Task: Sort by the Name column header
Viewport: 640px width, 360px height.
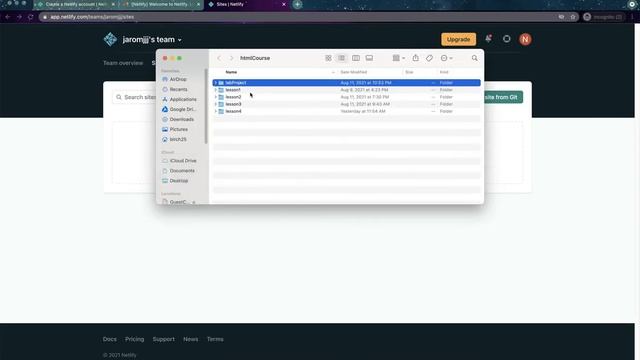Action: (x=231, y=72)
